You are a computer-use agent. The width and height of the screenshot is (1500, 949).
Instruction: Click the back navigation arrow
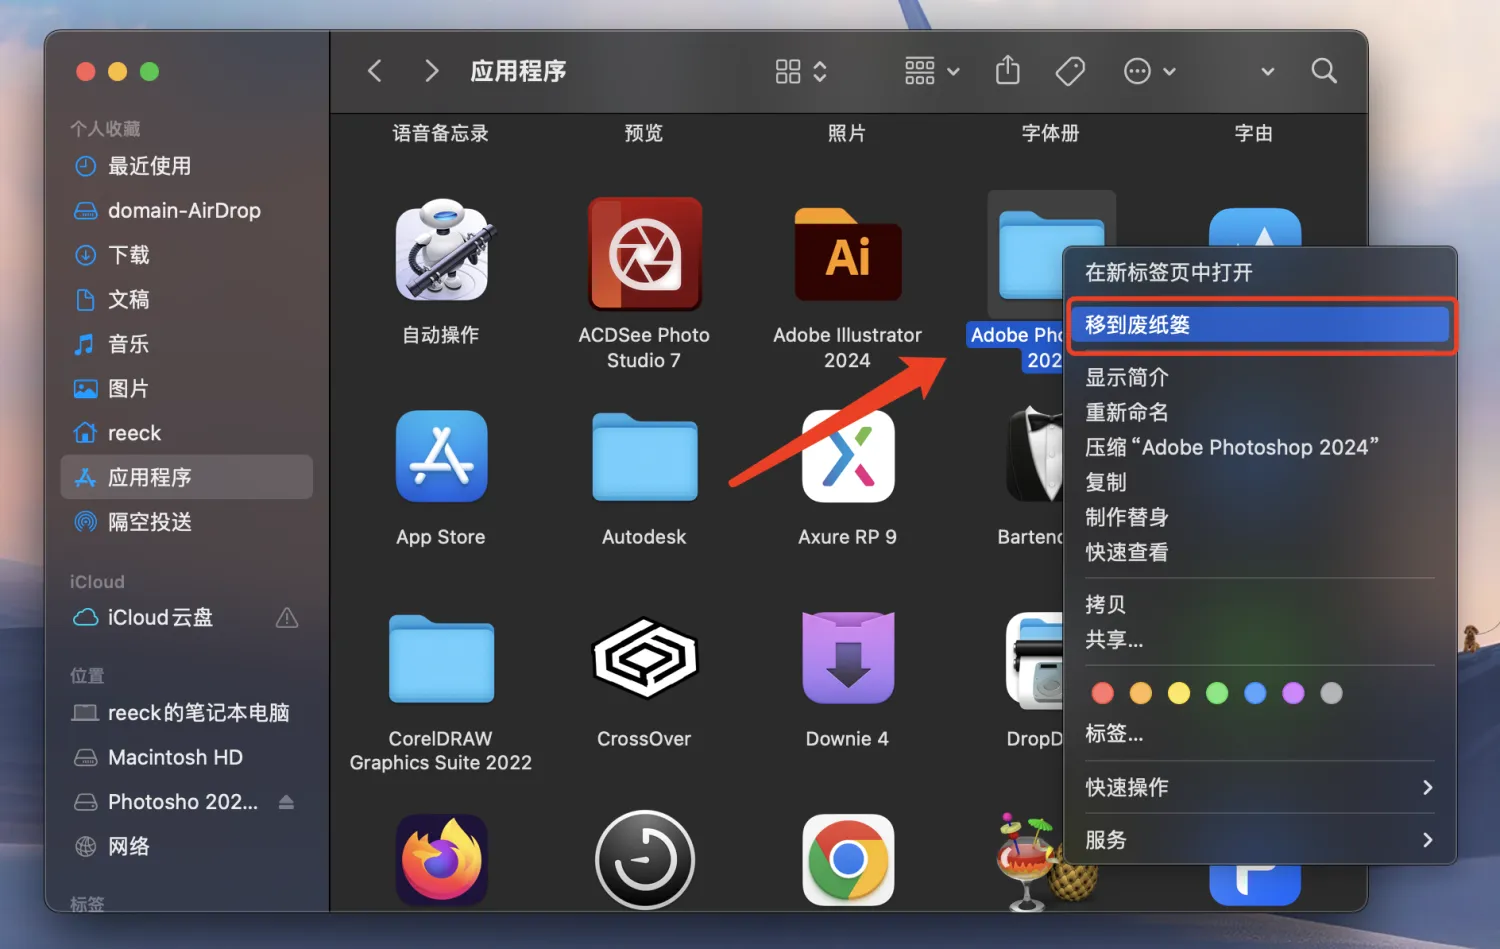(x=373, y=71)
